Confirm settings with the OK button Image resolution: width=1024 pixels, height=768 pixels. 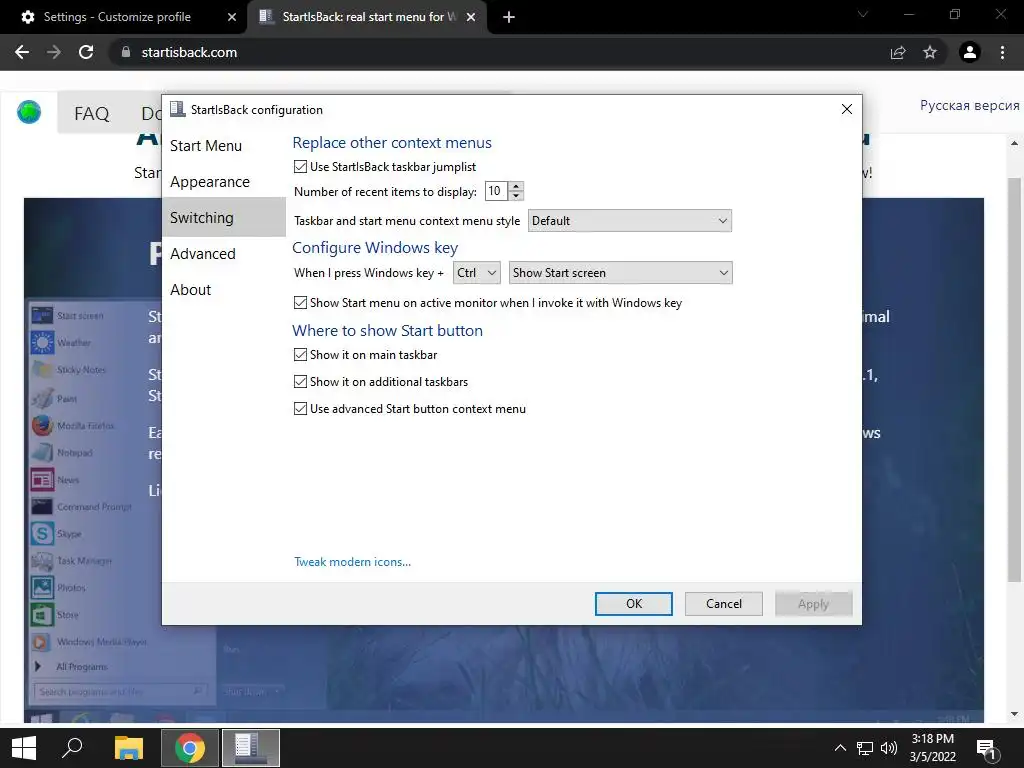pyautogui.click(x=633, y=604)
